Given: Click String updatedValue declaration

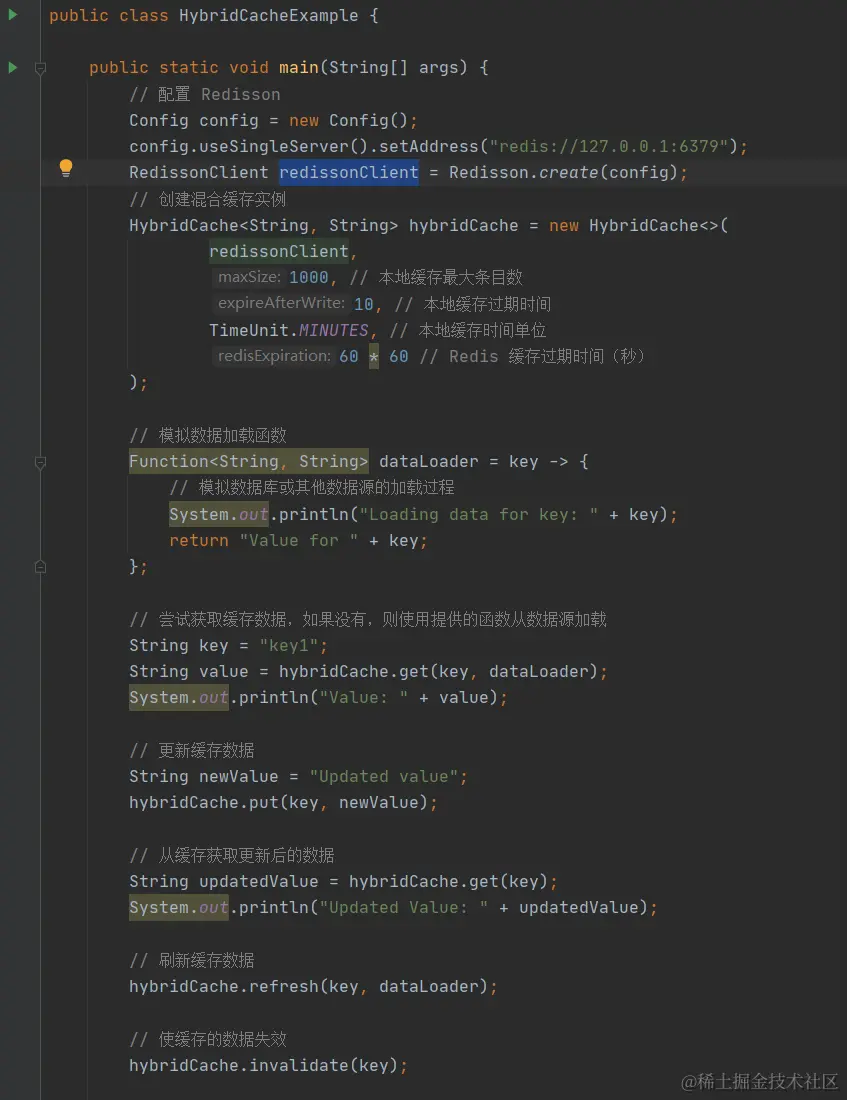Looking at the screenshot, I should tap(224, 881).
